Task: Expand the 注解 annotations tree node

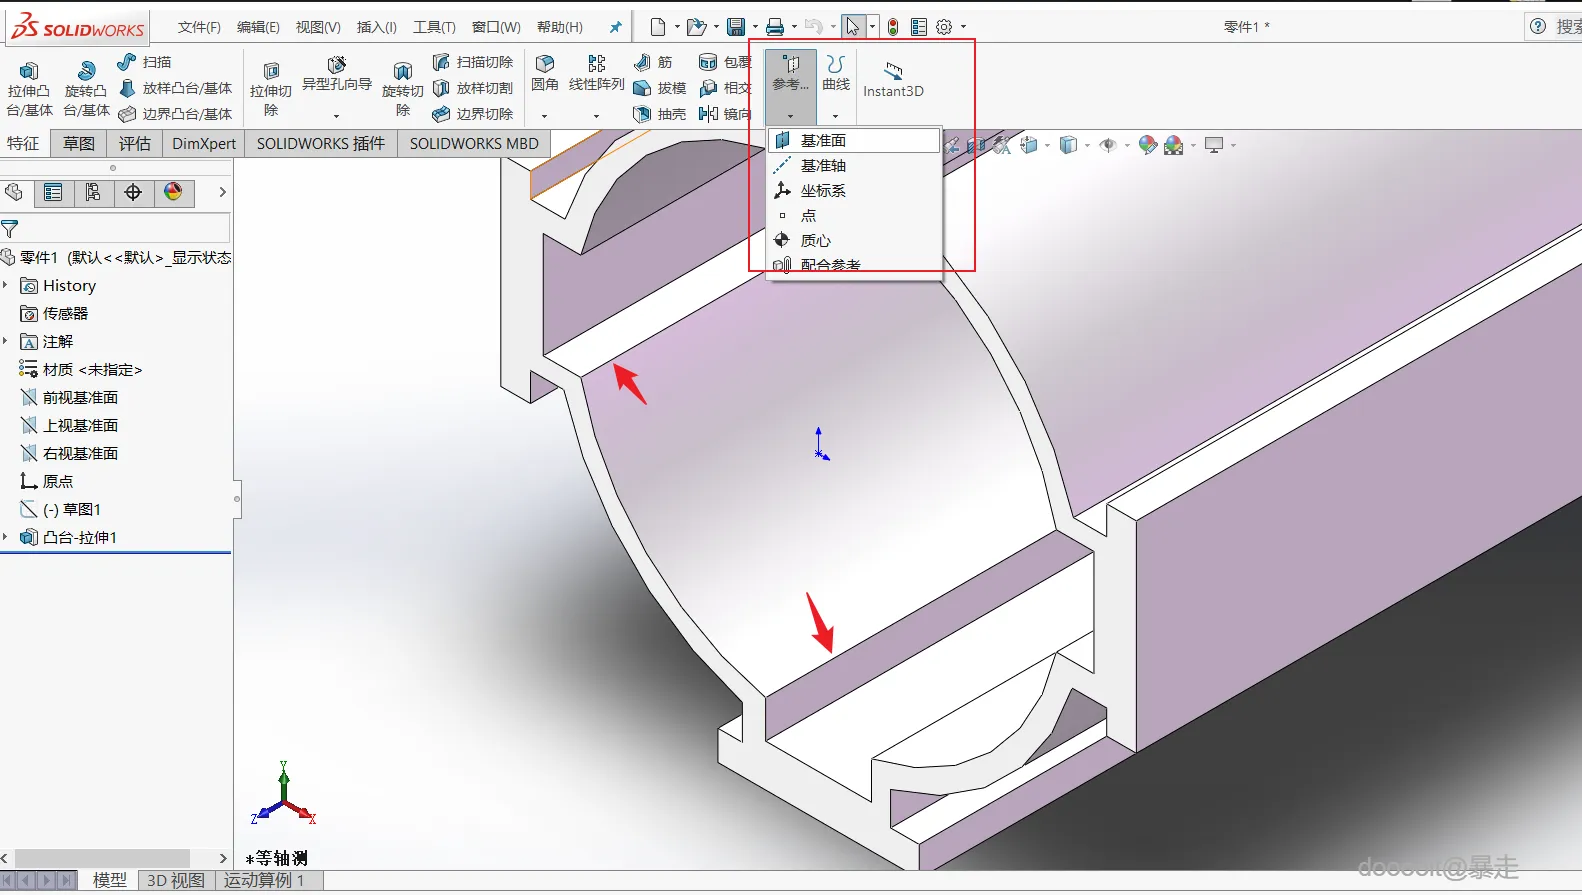Action: point(5,341)
